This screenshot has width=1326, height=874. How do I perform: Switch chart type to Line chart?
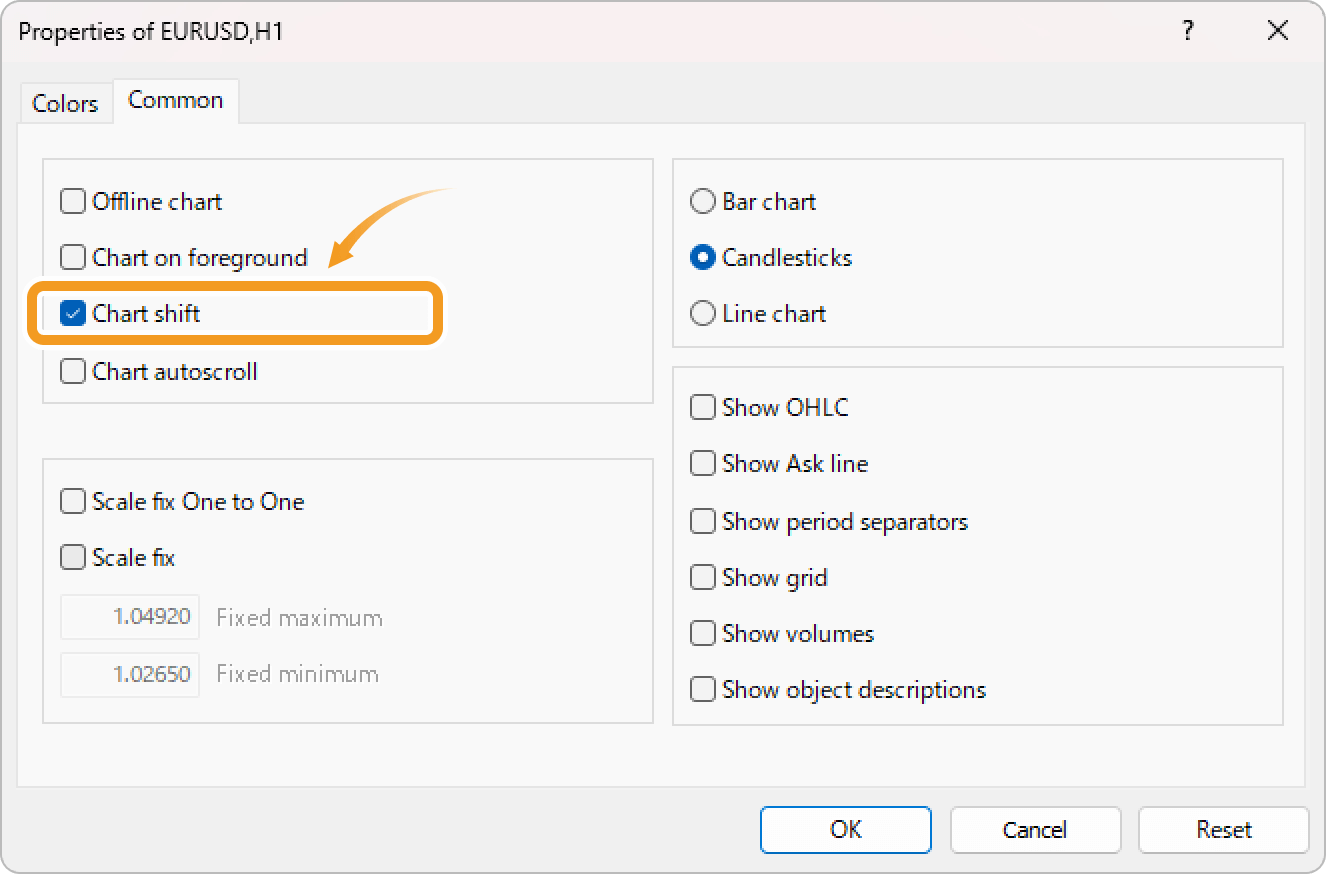703,313
